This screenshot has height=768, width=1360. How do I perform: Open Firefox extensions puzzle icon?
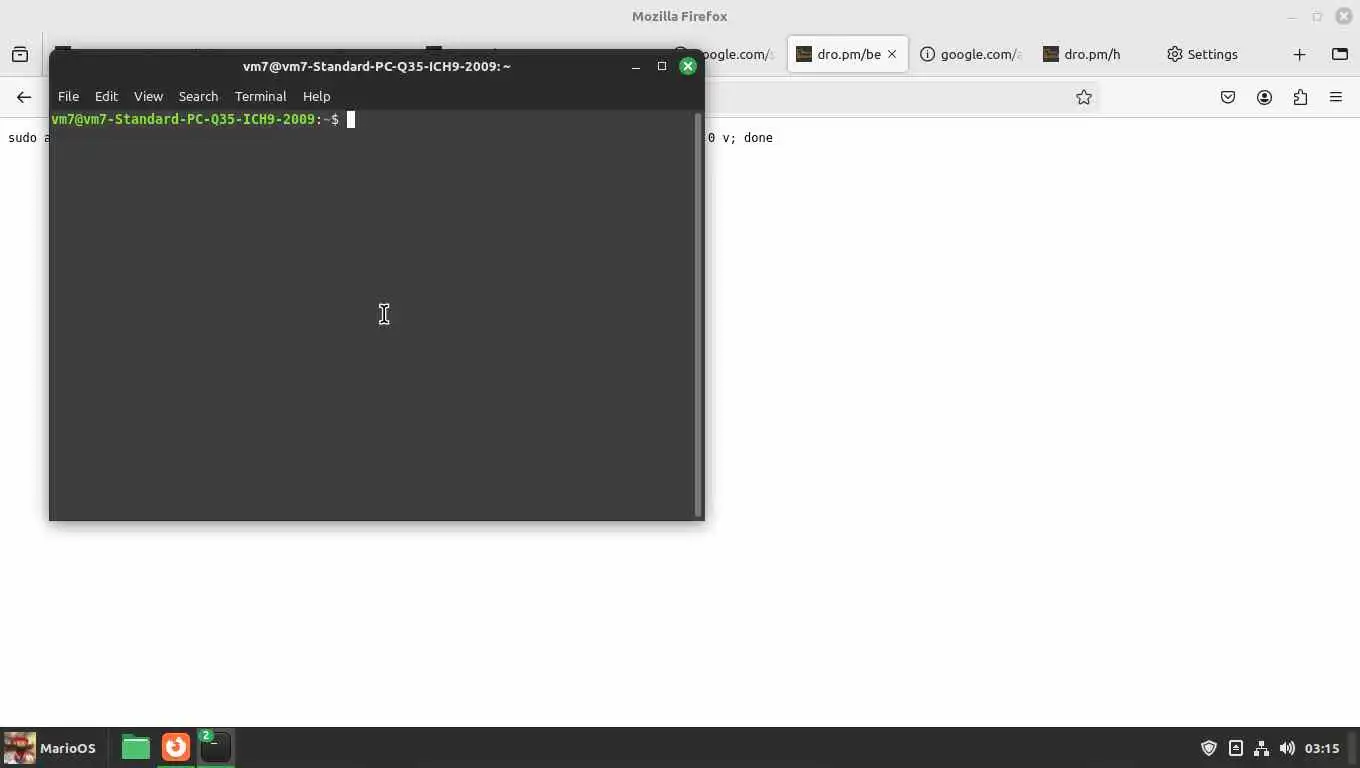1300,97
